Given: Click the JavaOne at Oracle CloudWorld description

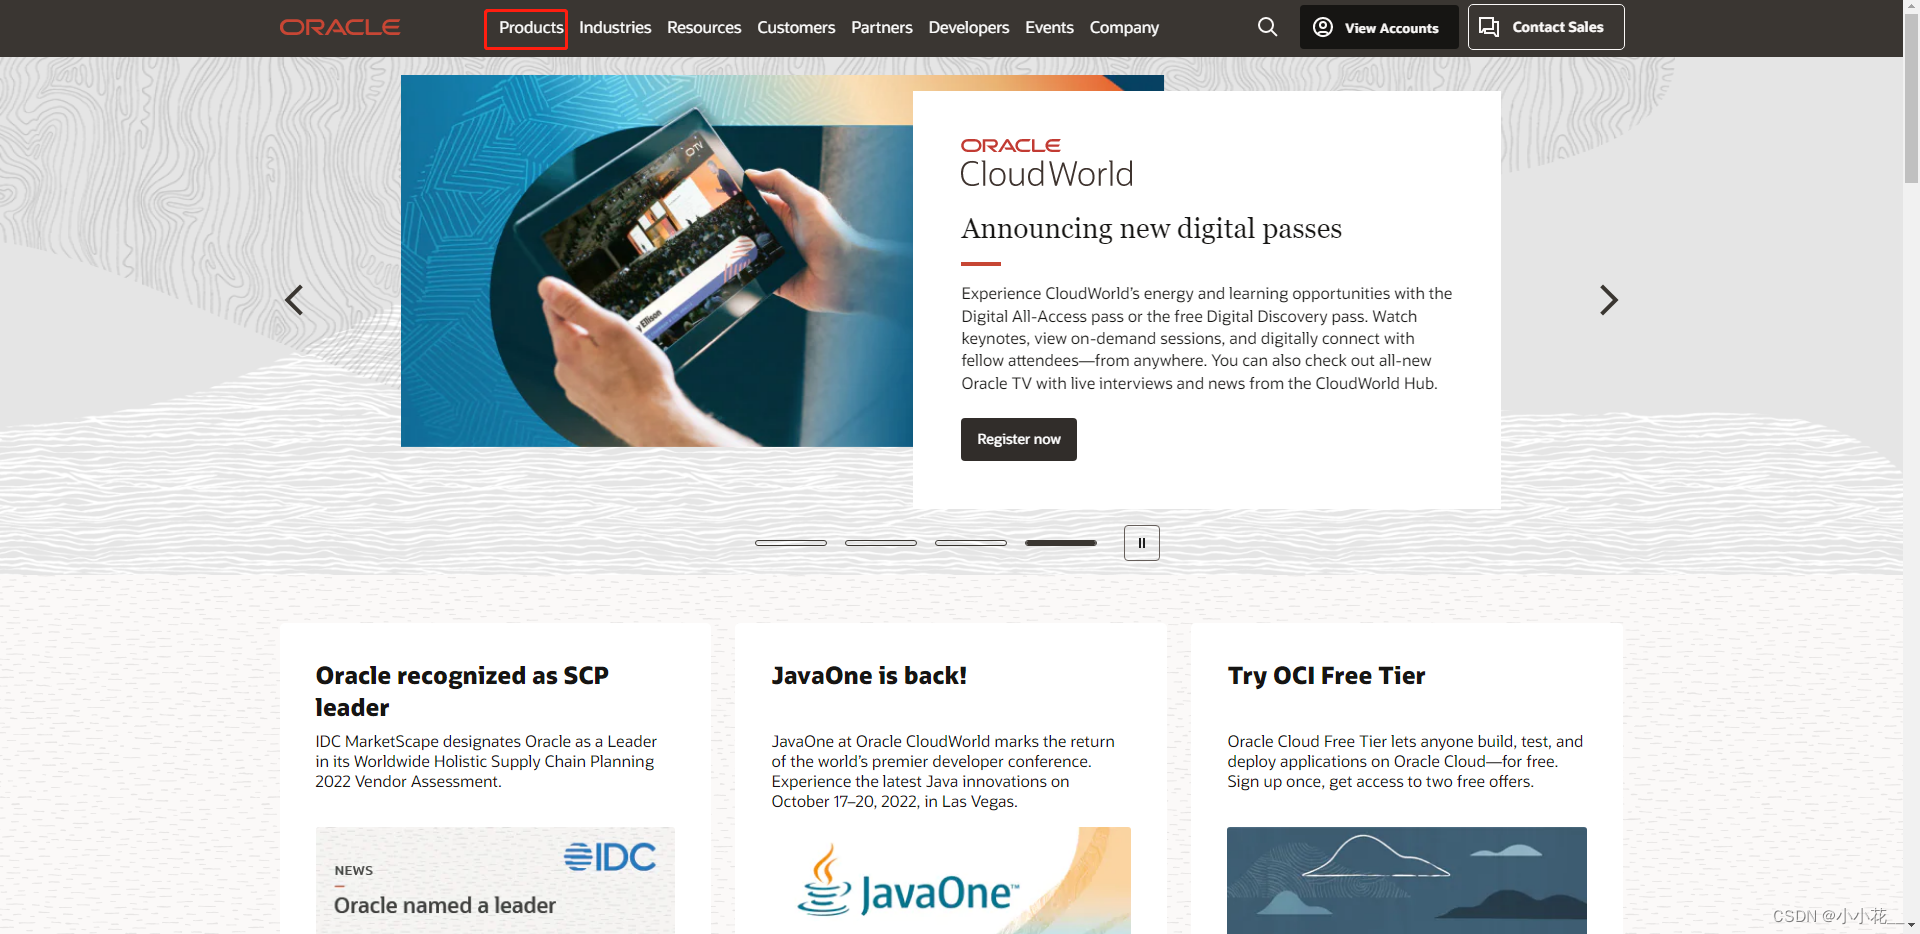Looking at the screenshot, I should point(943,772).
